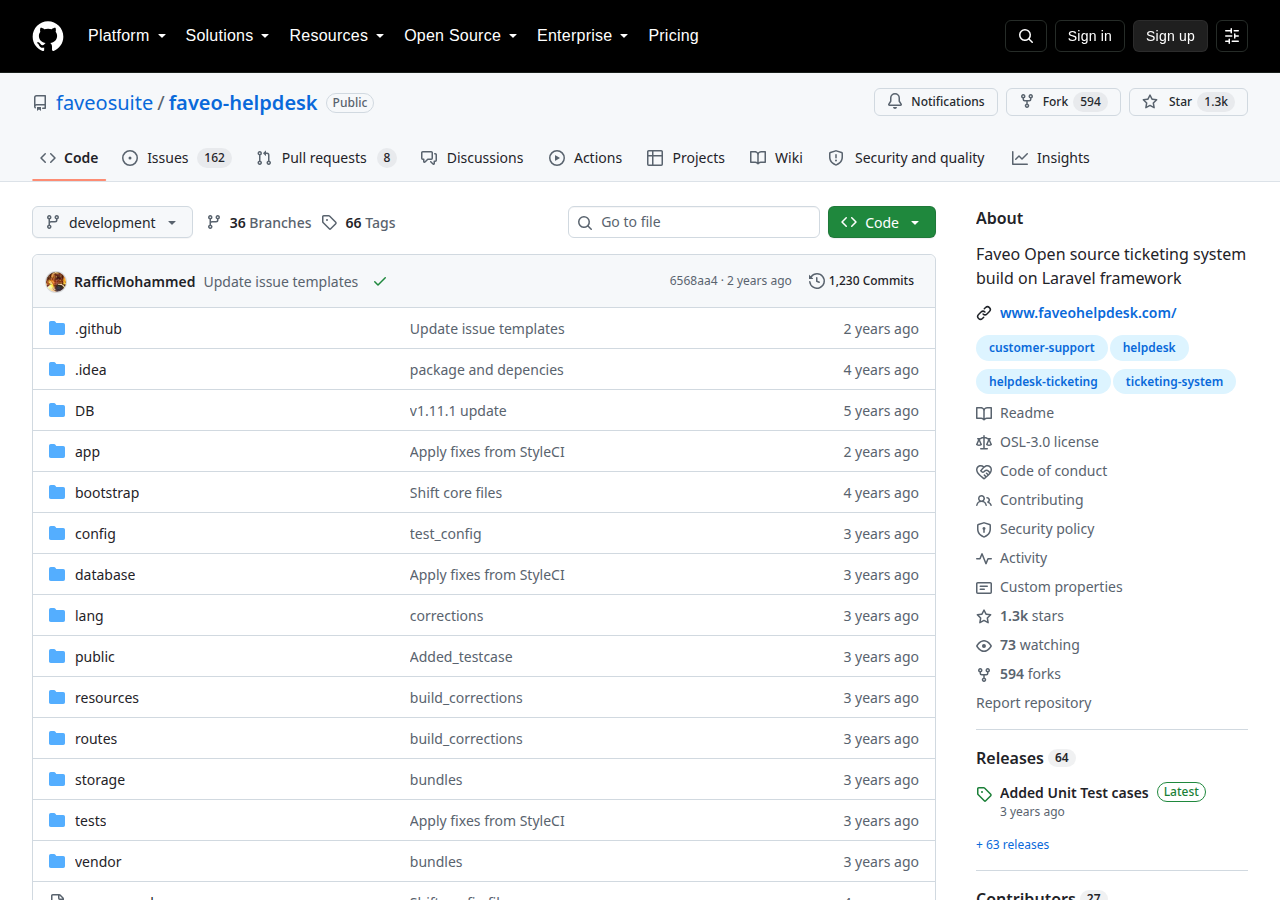Click OSL-3.0 license scale icon

point(984,442)
